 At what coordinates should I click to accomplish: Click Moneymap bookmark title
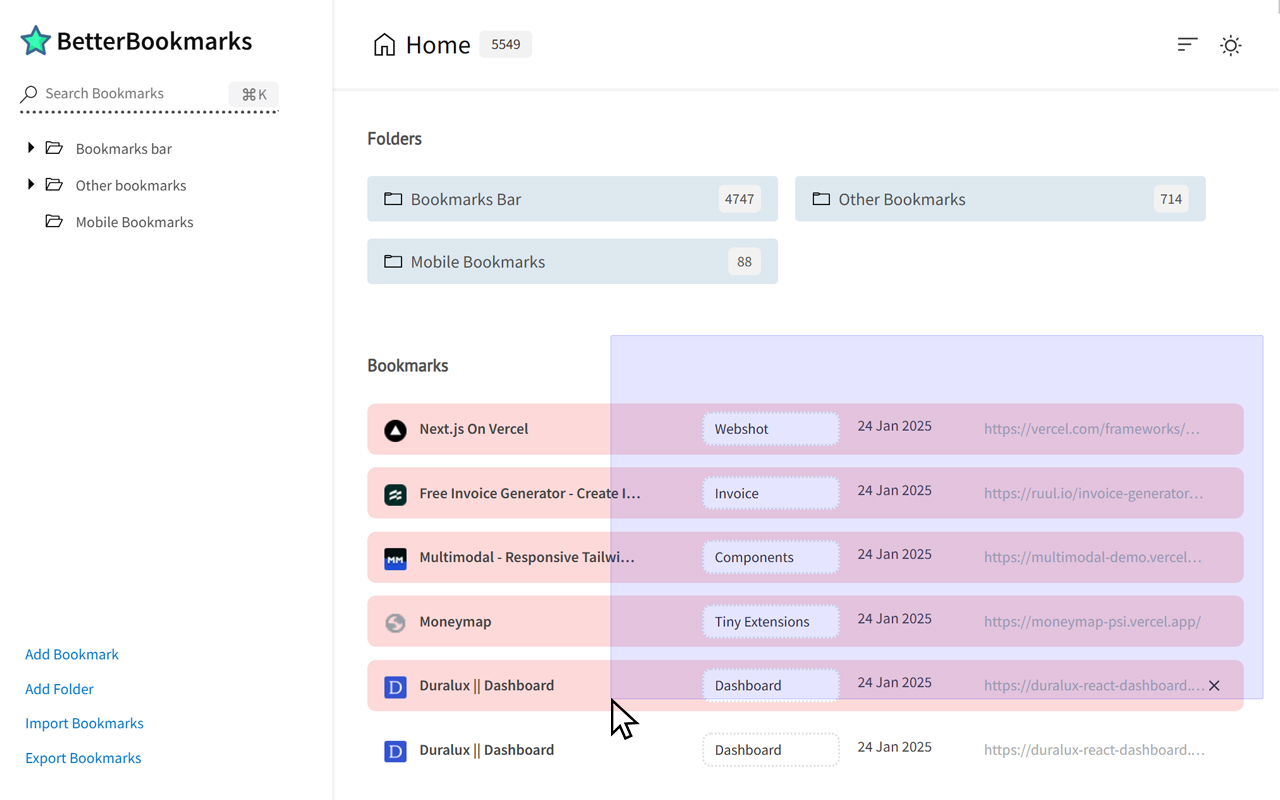pyautogui.click(x=455, y=622)
